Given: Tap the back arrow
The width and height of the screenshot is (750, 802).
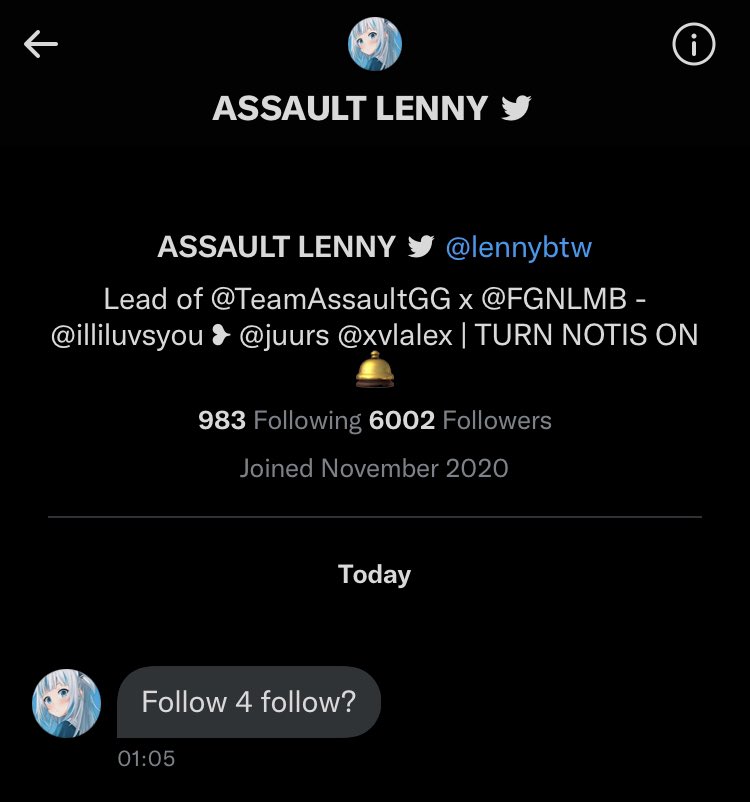Looking at the screenshot, I should 41,44.
